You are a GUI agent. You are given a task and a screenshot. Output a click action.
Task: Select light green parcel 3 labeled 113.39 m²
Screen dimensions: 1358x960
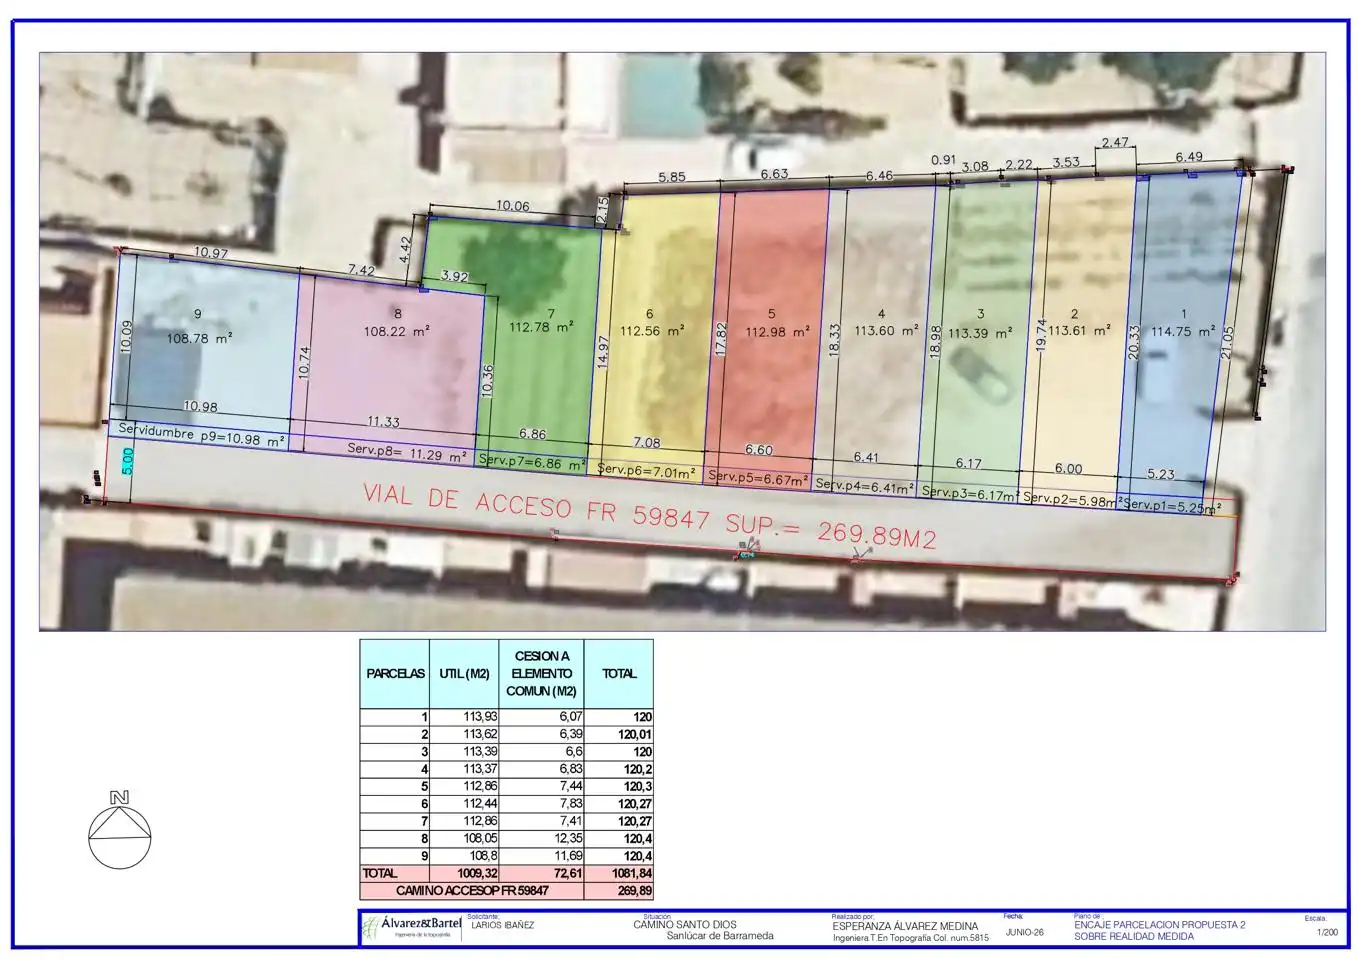[x=978, y=332]
